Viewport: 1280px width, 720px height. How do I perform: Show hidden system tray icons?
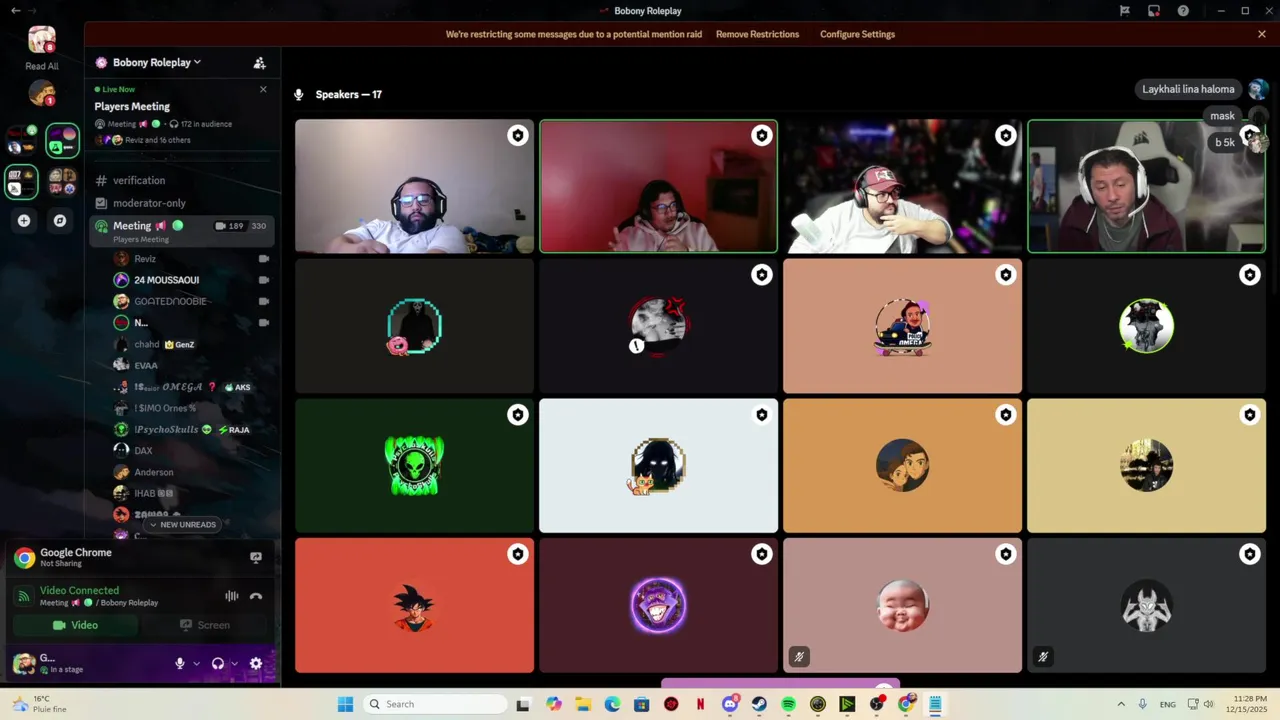pyautogui.click(x=1121, y=704)
